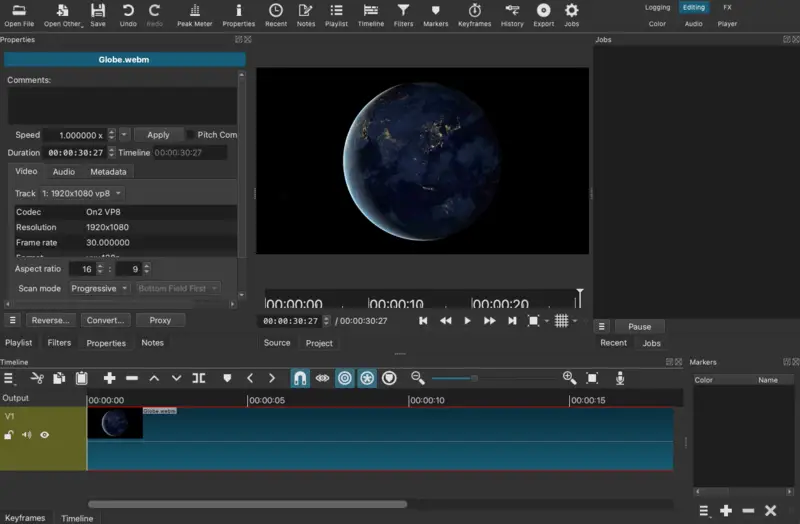Click the timeline paste clipboard icon
This screenshot has height=524, width=800.
coord(82,378)
